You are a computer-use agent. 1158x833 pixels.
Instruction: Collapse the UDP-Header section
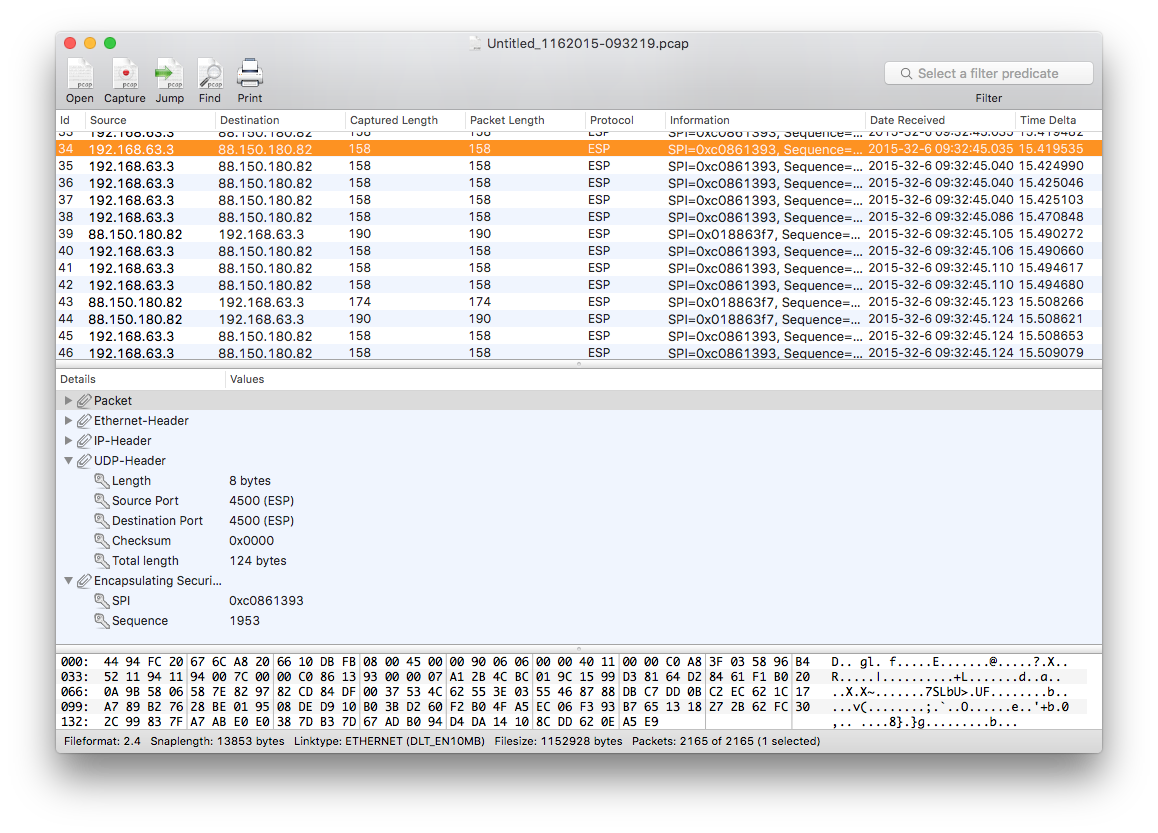[x=69, y=461]
